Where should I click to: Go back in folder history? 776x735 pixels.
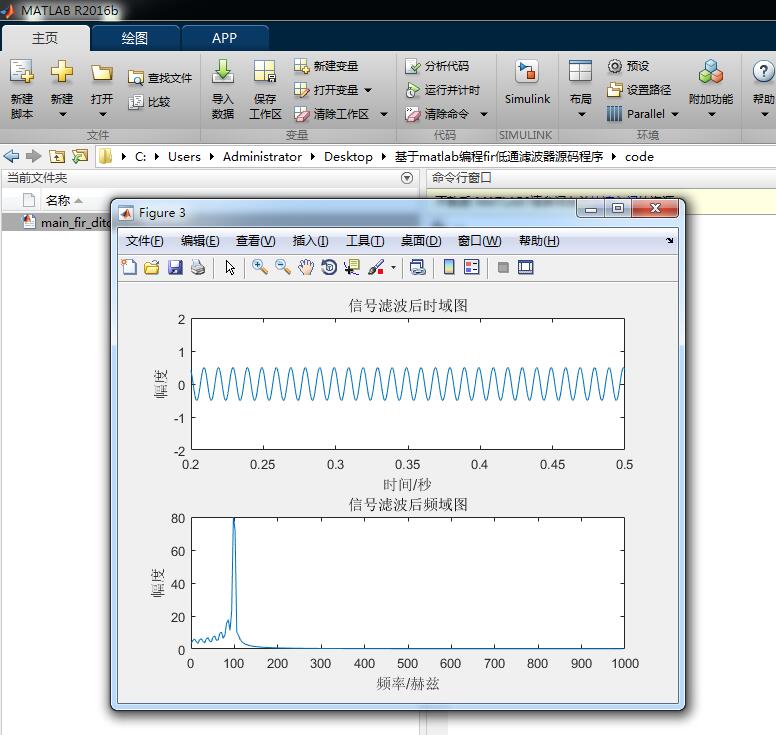pos(11,156)
